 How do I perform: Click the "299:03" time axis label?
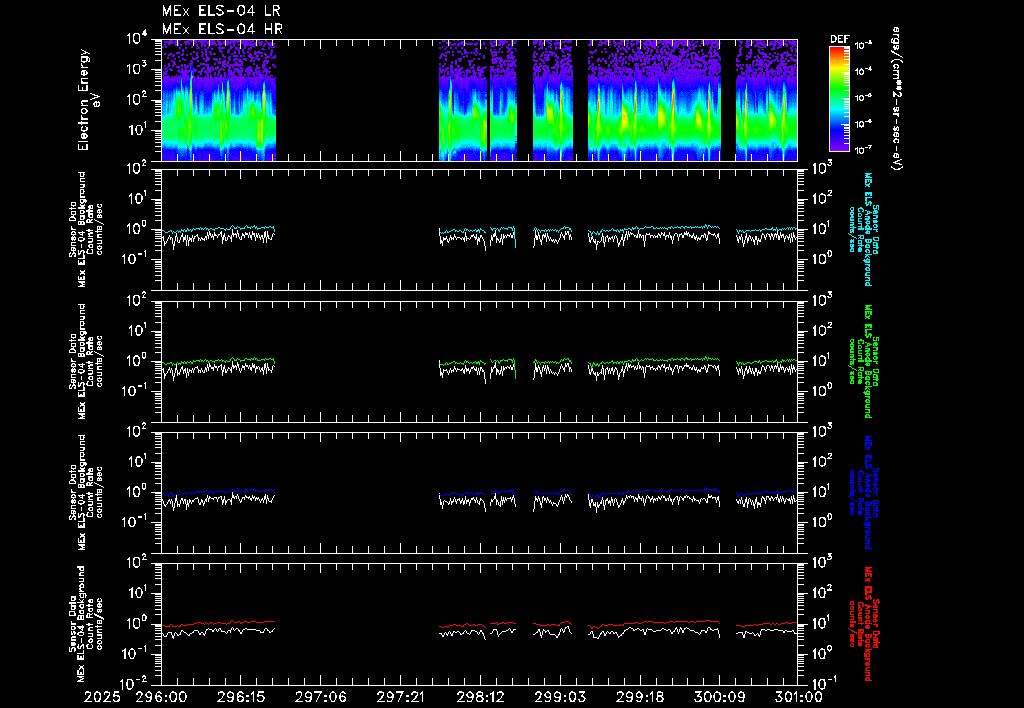(x=560, y=697)
